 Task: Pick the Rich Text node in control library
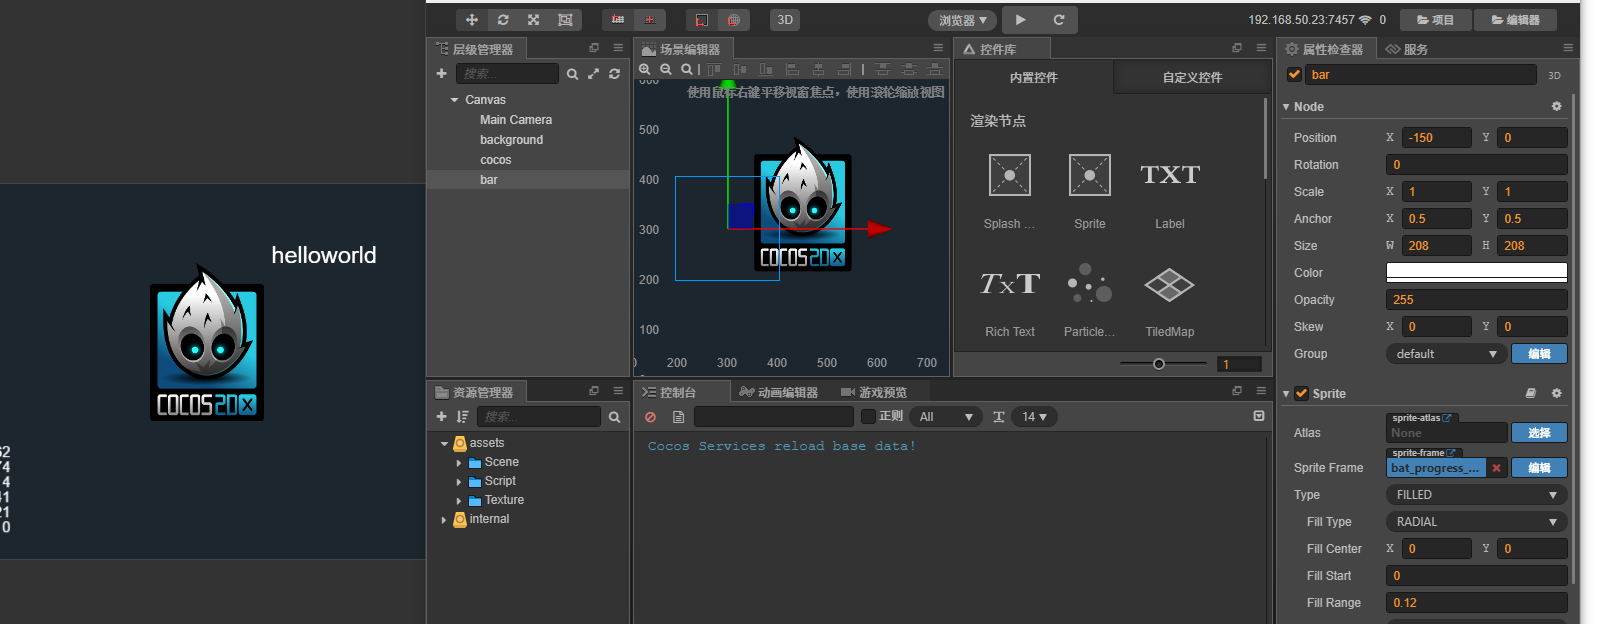point(1010,299)
